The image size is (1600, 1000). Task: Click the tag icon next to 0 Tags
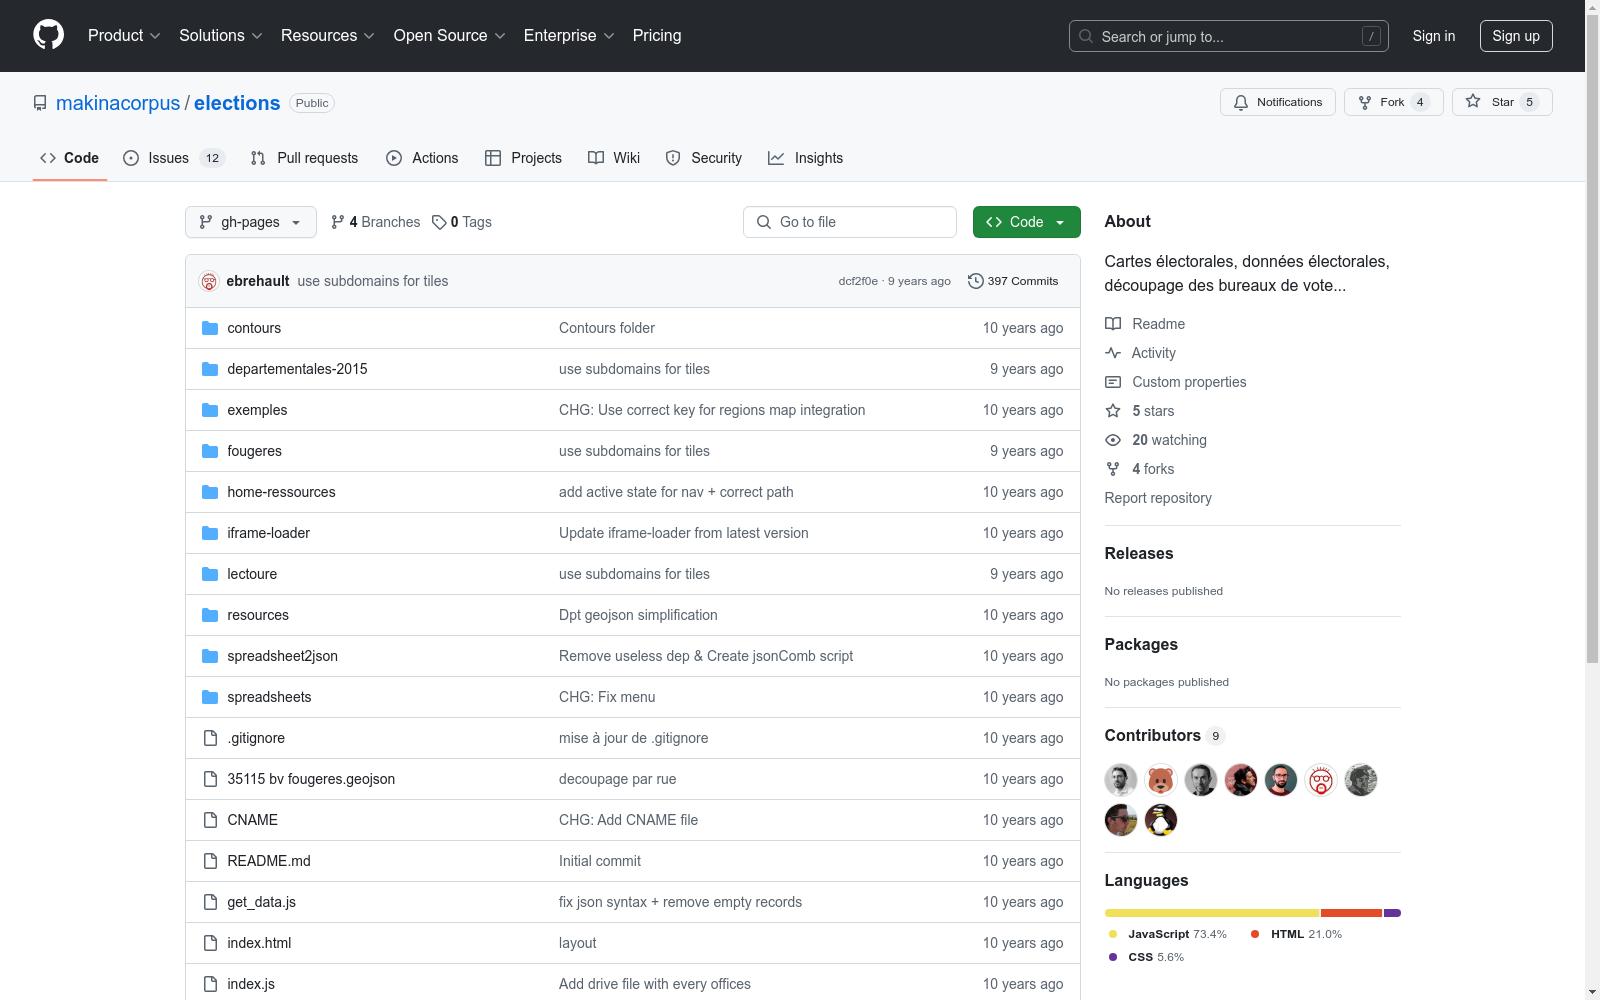(439, 222)
